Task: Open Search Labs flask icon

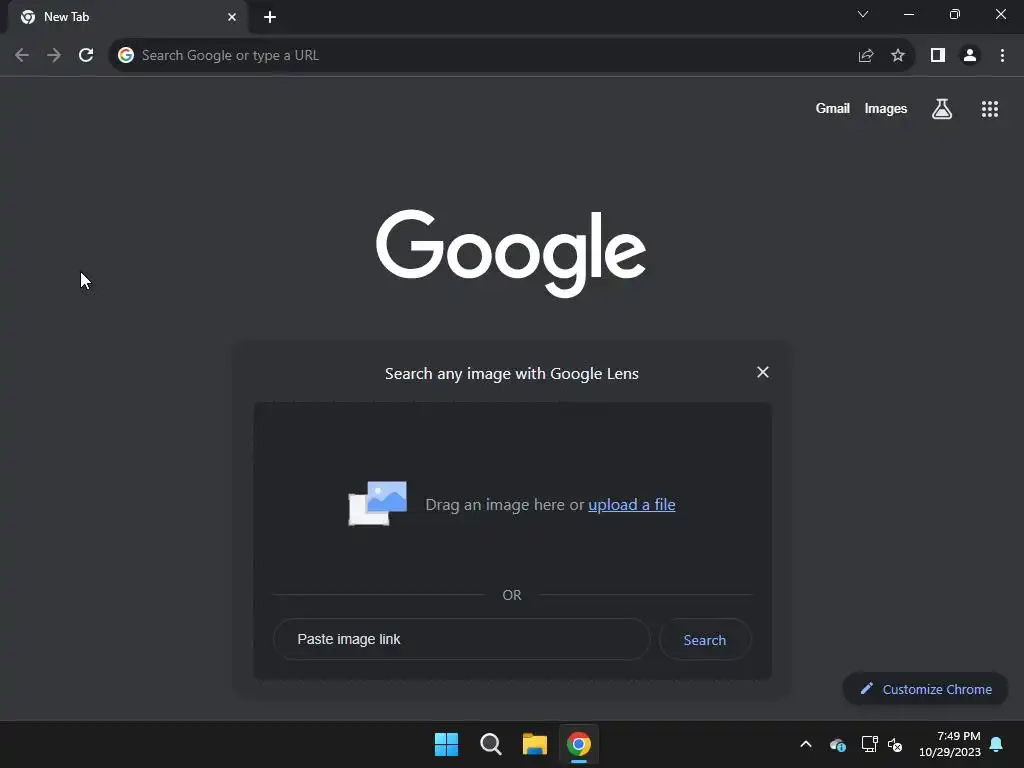Action: (942, 109)
